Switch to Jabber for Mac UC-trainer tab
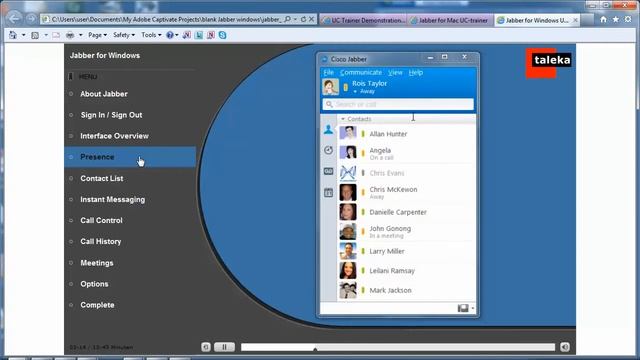640x360 pixels. (x=450, y=20)
